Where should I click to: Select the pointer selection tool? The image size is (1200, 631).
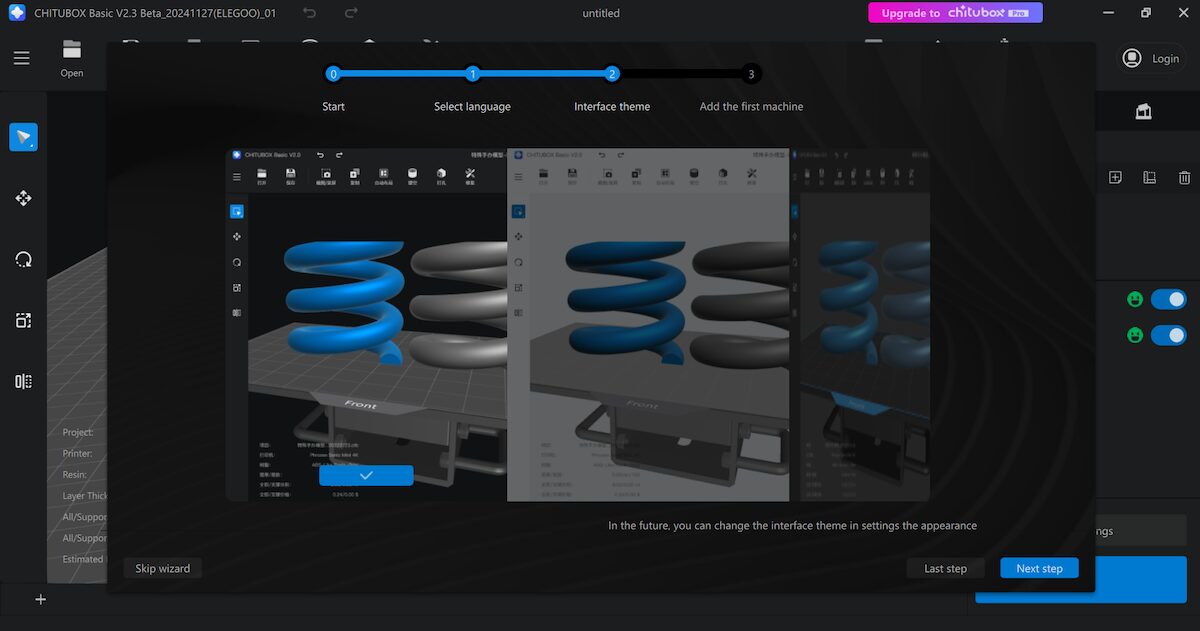coord(23,138)
